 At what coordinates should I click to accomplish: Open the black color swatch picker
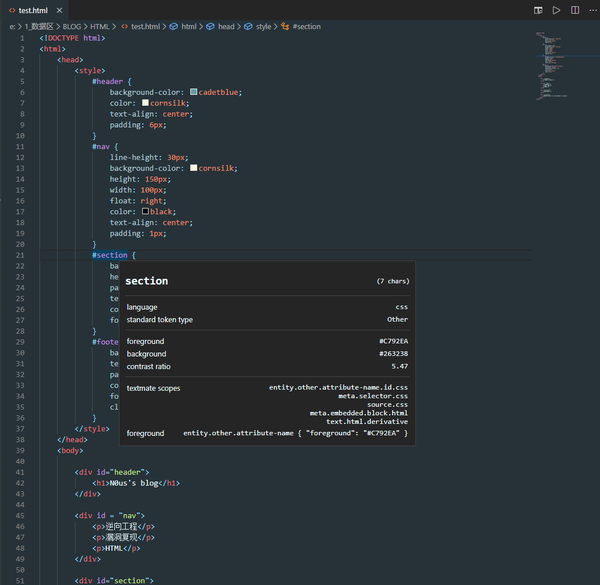click(145, 211)
